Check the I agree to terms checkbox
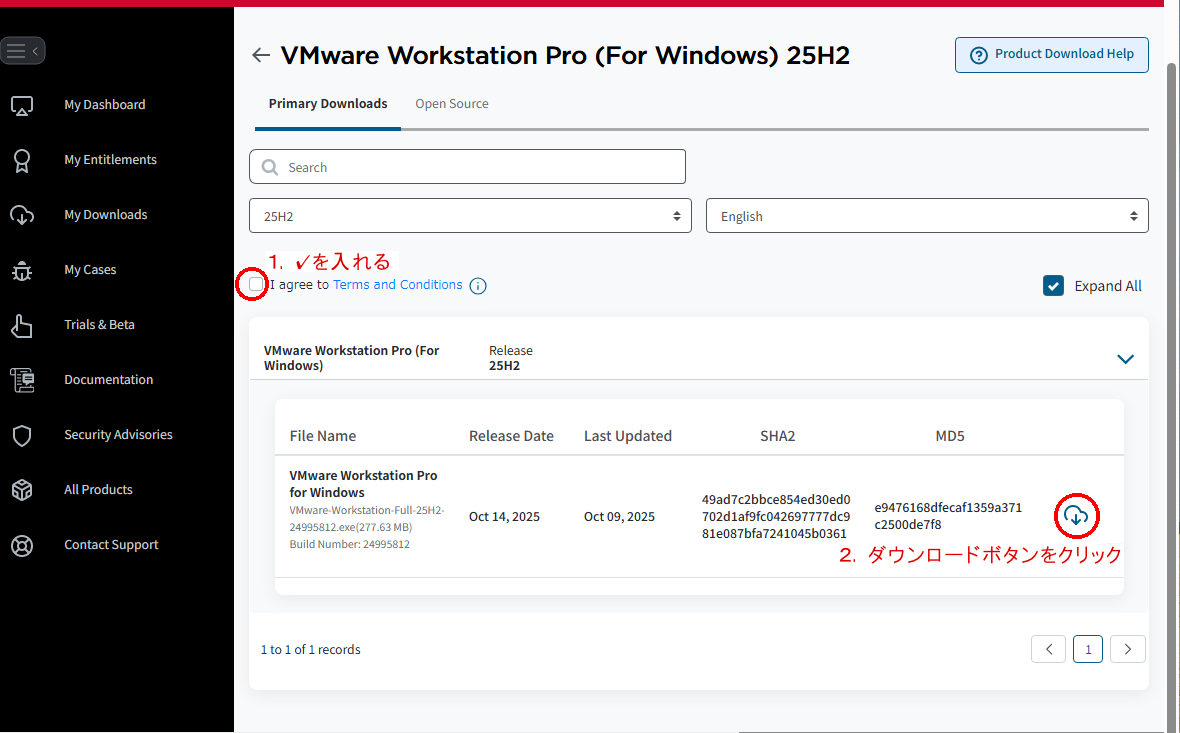Screen dimensions: 1180x733 (257, 285)
